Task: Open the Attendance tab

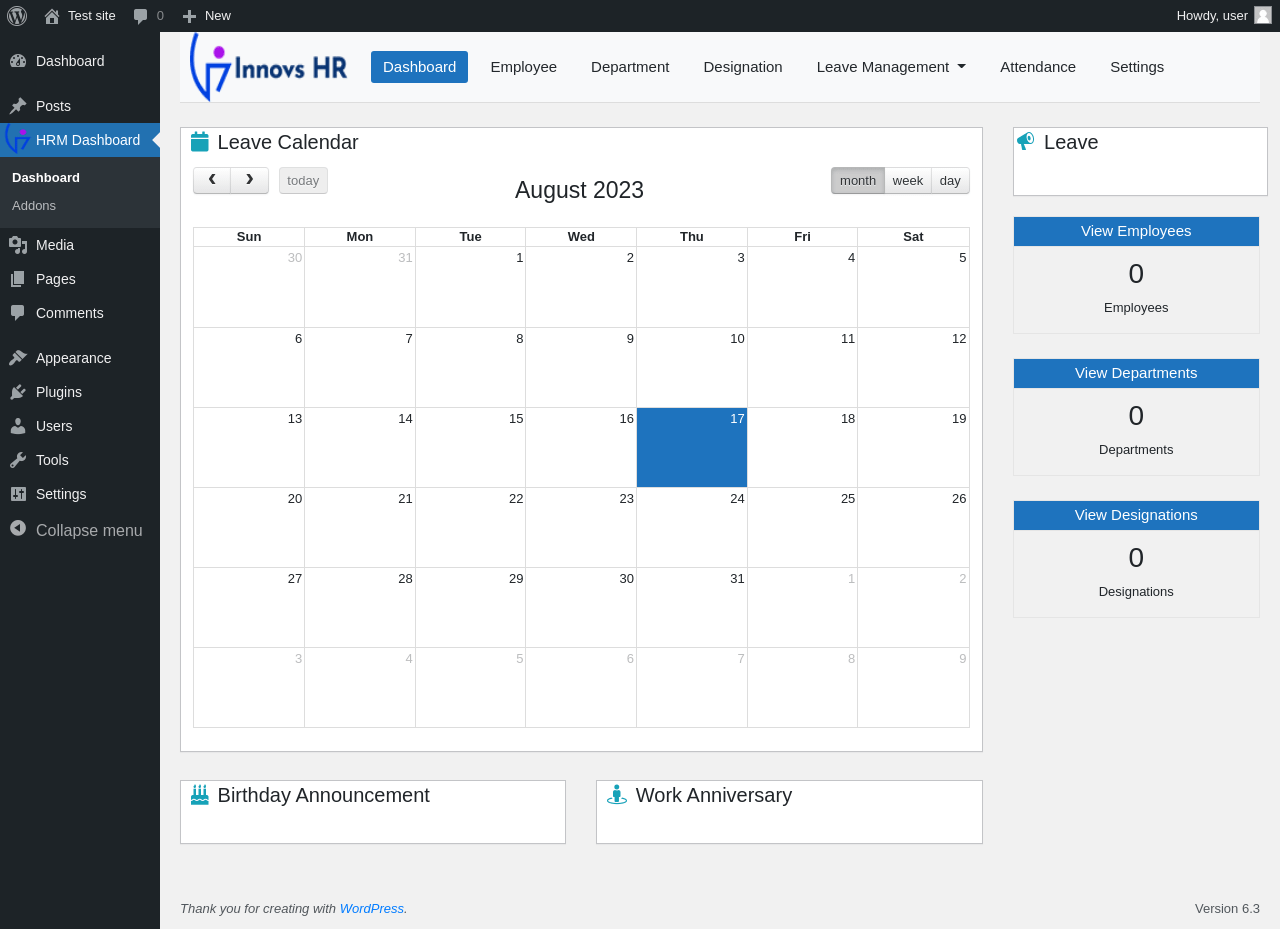Action: [x=1038, y=67]
